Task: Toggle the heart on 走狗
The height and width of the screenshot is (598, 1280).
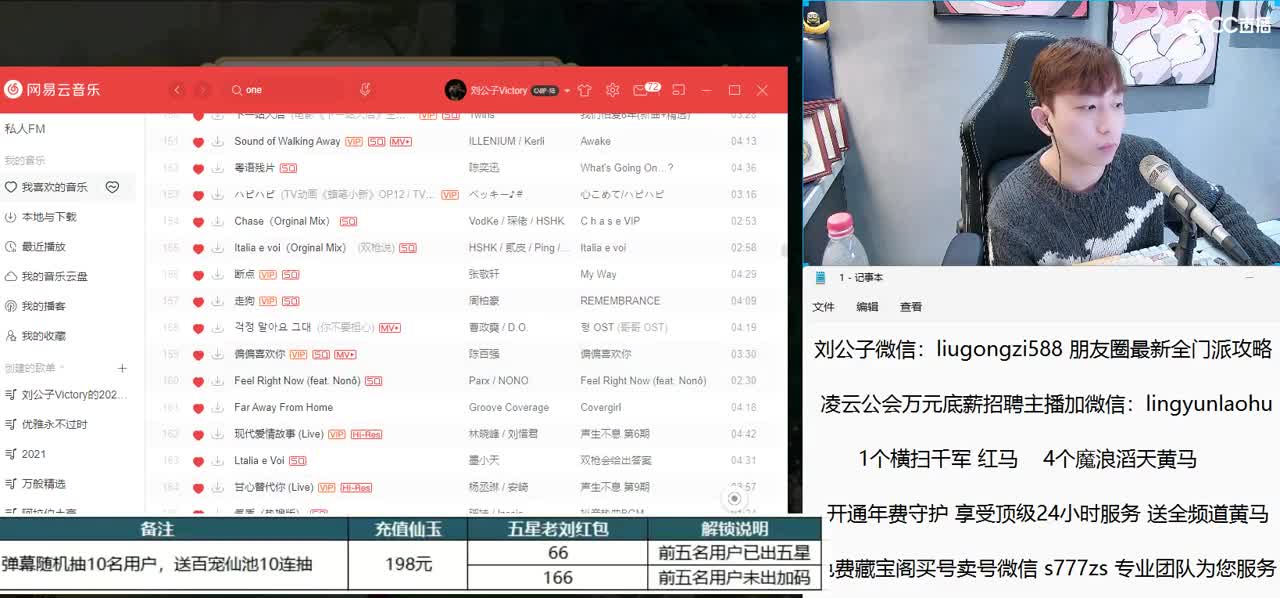Action: [x=198, y=301]
